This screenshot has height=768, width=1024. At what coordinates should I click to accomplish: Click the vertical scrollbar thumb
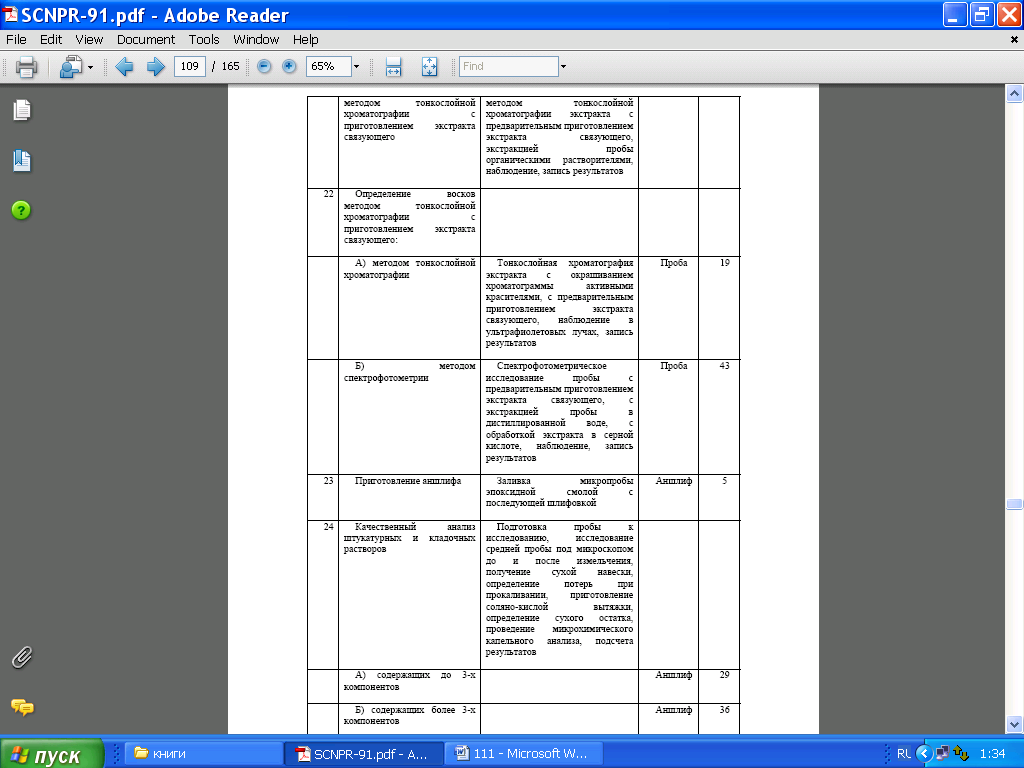(x=1014, y=504)
